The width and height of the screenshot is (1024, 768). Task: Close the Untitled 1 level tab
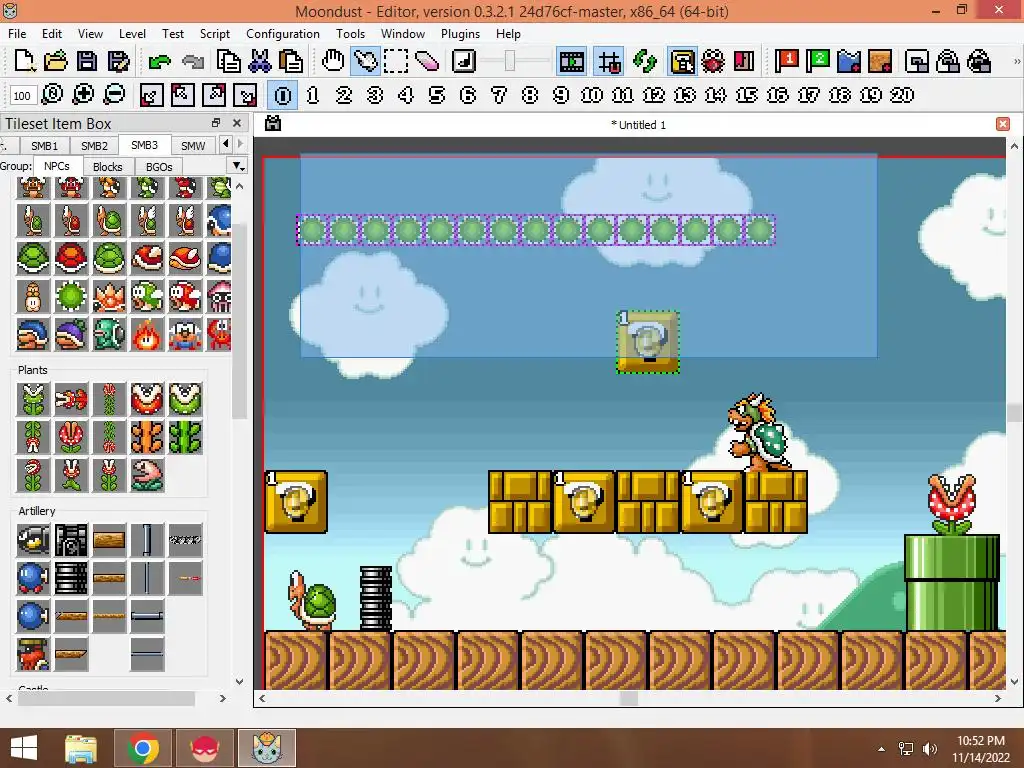click(1003, 124)
